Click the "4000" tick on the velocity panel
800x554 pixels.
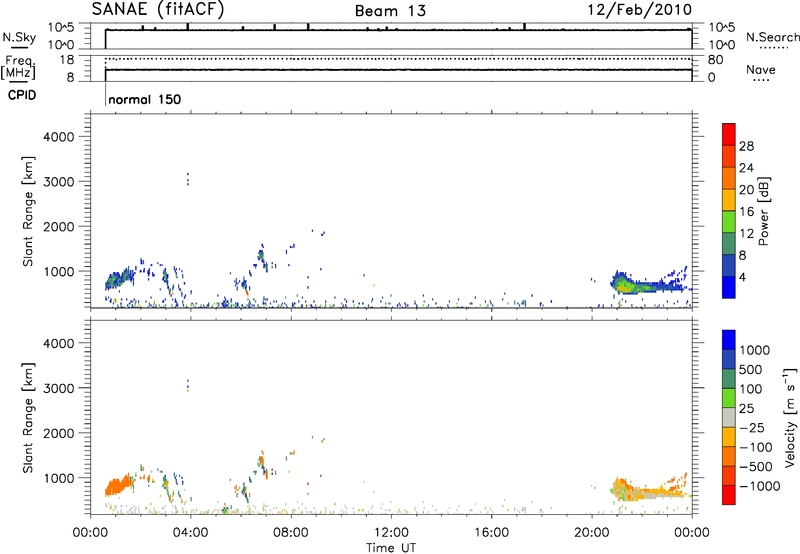(59, 343)
